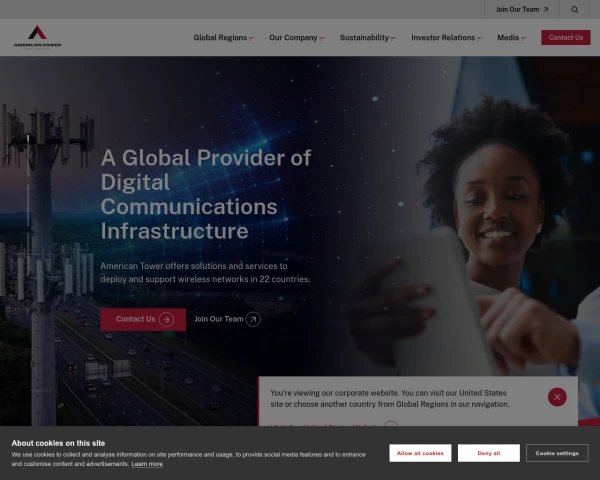Click the Deny all cookies button
The image size is (600, 480).
click(489, 453)
